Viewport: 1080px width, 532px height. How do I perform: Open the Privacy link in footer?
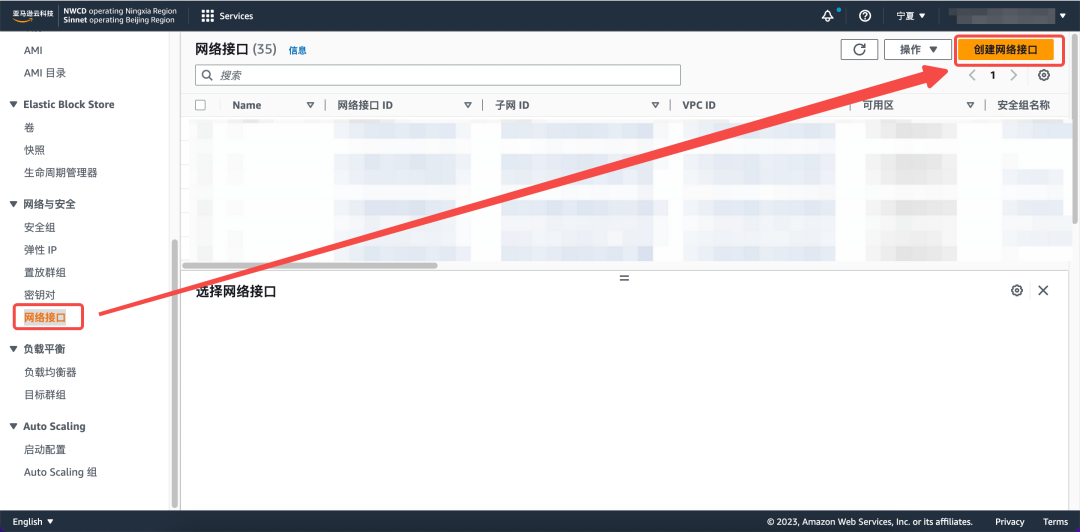[x=1010, y=522]
